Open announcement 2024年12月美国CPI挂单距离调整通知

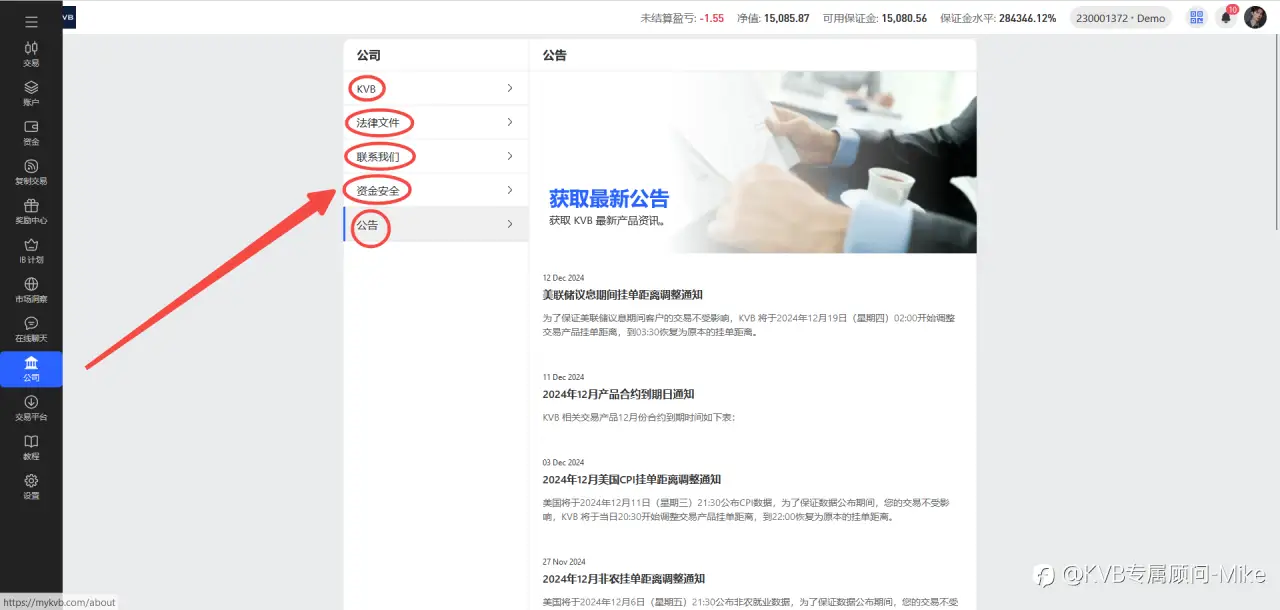click(x=631, y=480)
